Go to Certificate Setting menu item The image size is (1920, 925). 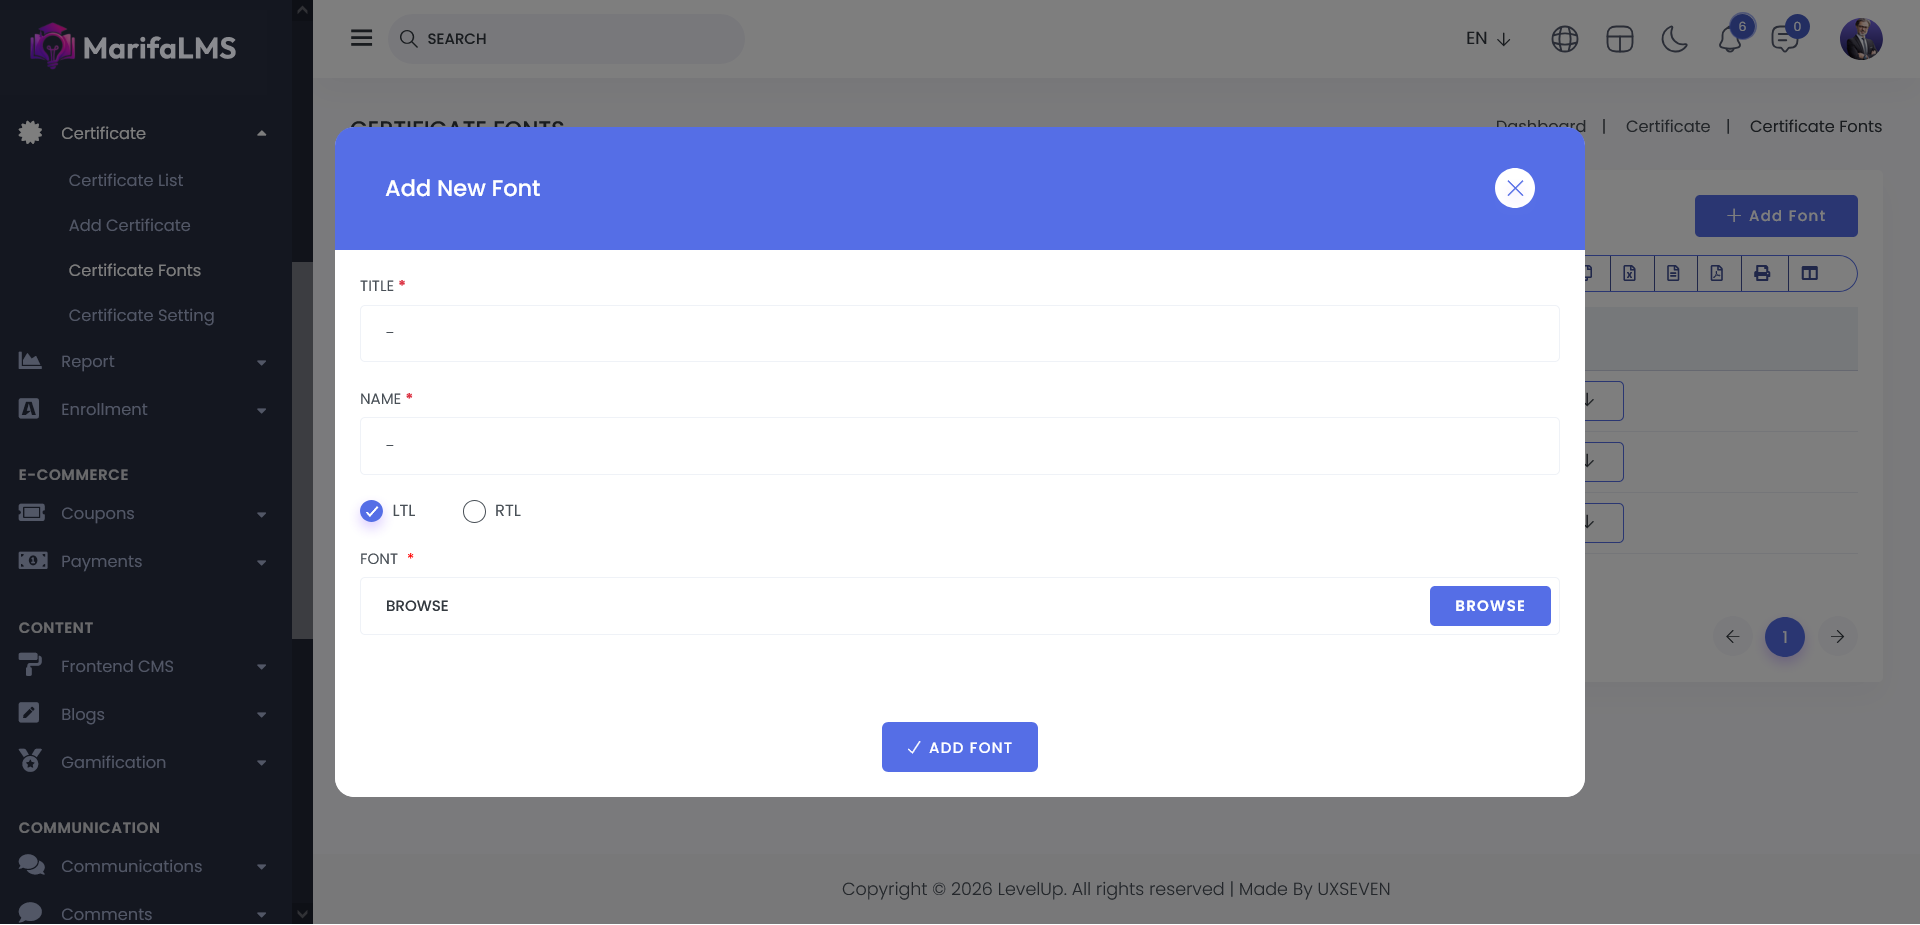pos(141,315)
